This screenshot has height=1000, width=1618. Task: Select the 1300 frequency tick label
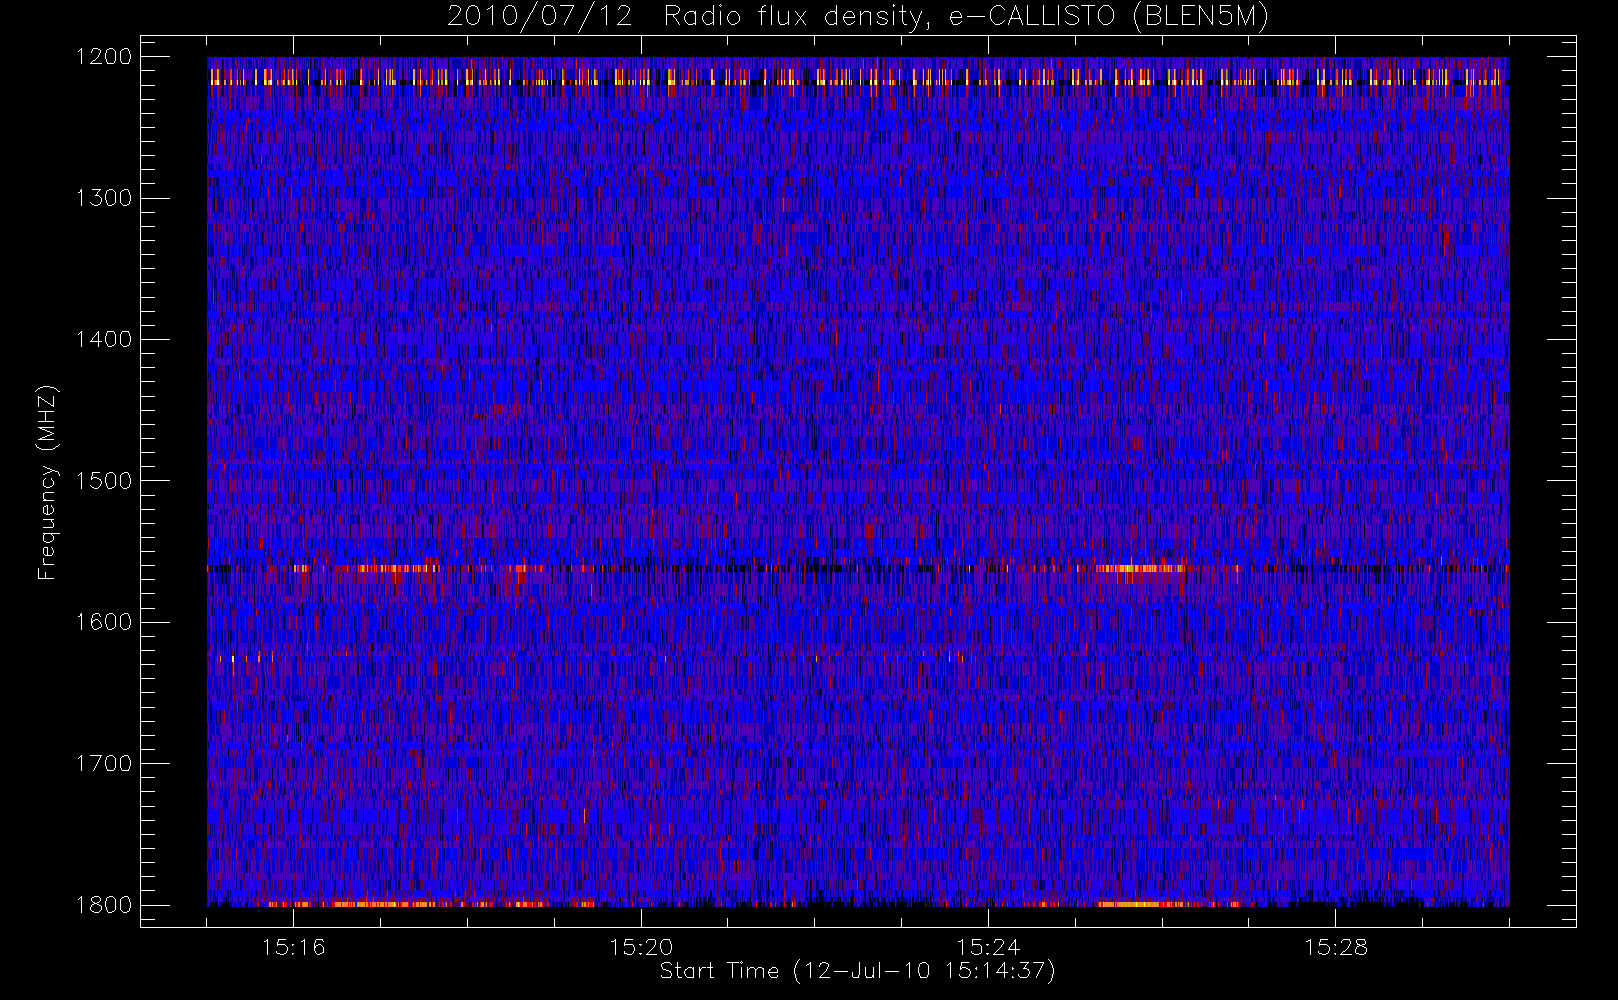pyautogui.click(x=104, y=198)
